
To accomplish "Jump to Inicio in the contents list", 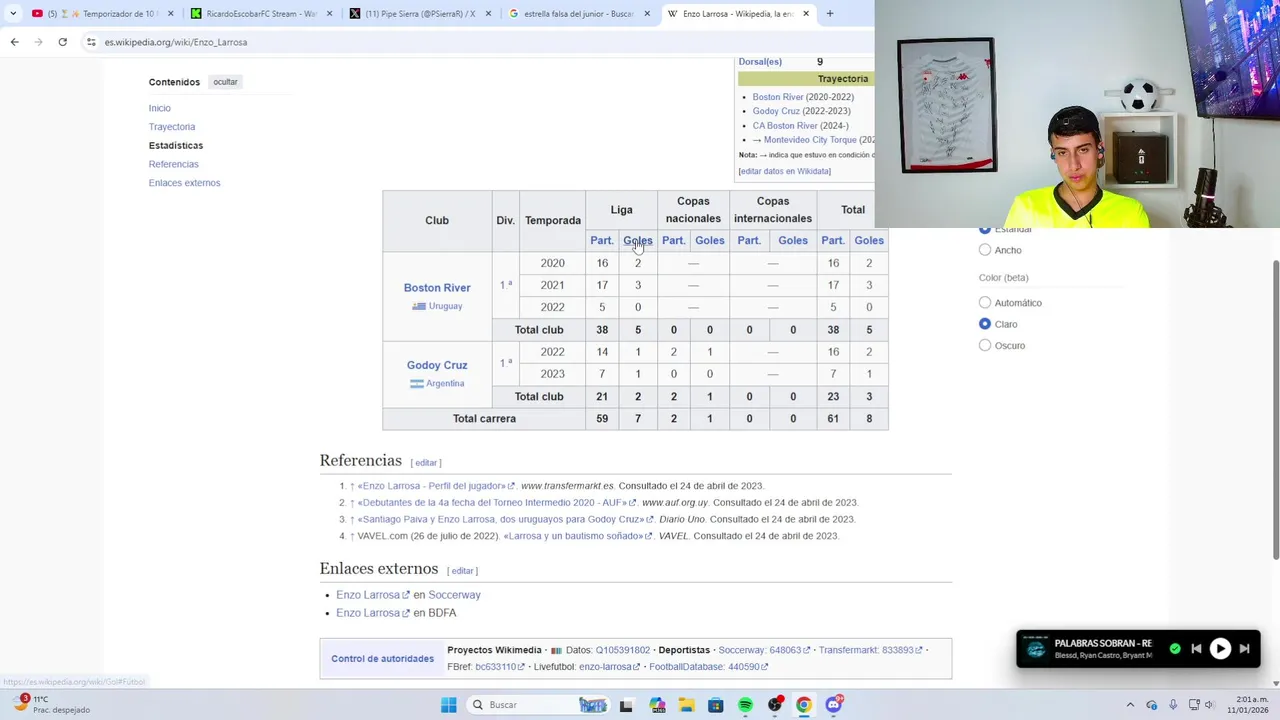I will tap(160, 108).
